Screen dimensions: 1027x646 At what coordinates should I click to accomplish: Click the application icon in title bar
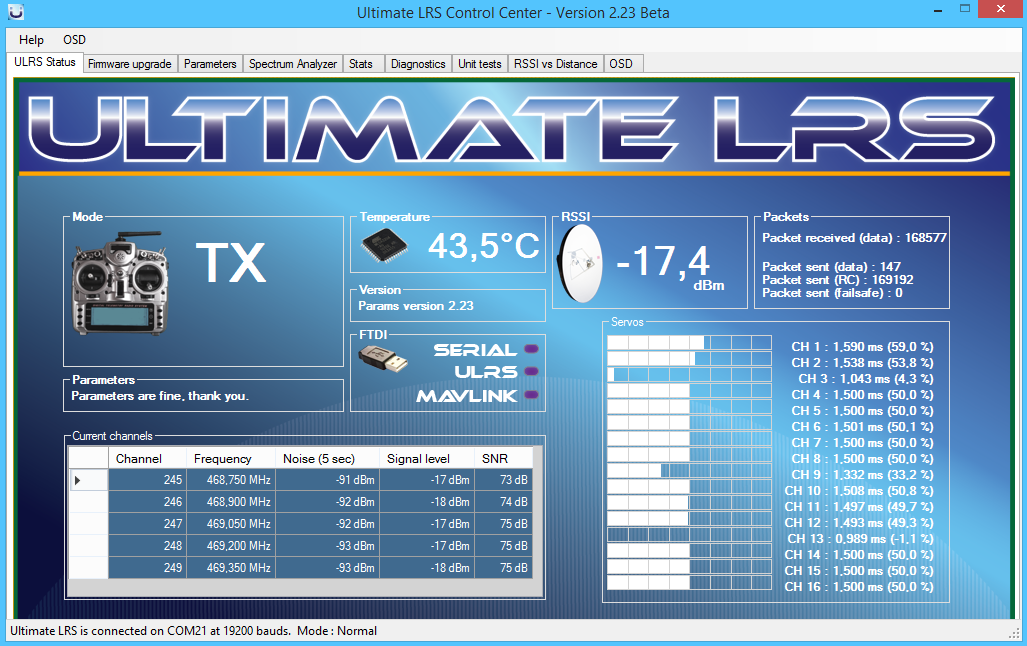pyautogui.click(x=16, y=12)
